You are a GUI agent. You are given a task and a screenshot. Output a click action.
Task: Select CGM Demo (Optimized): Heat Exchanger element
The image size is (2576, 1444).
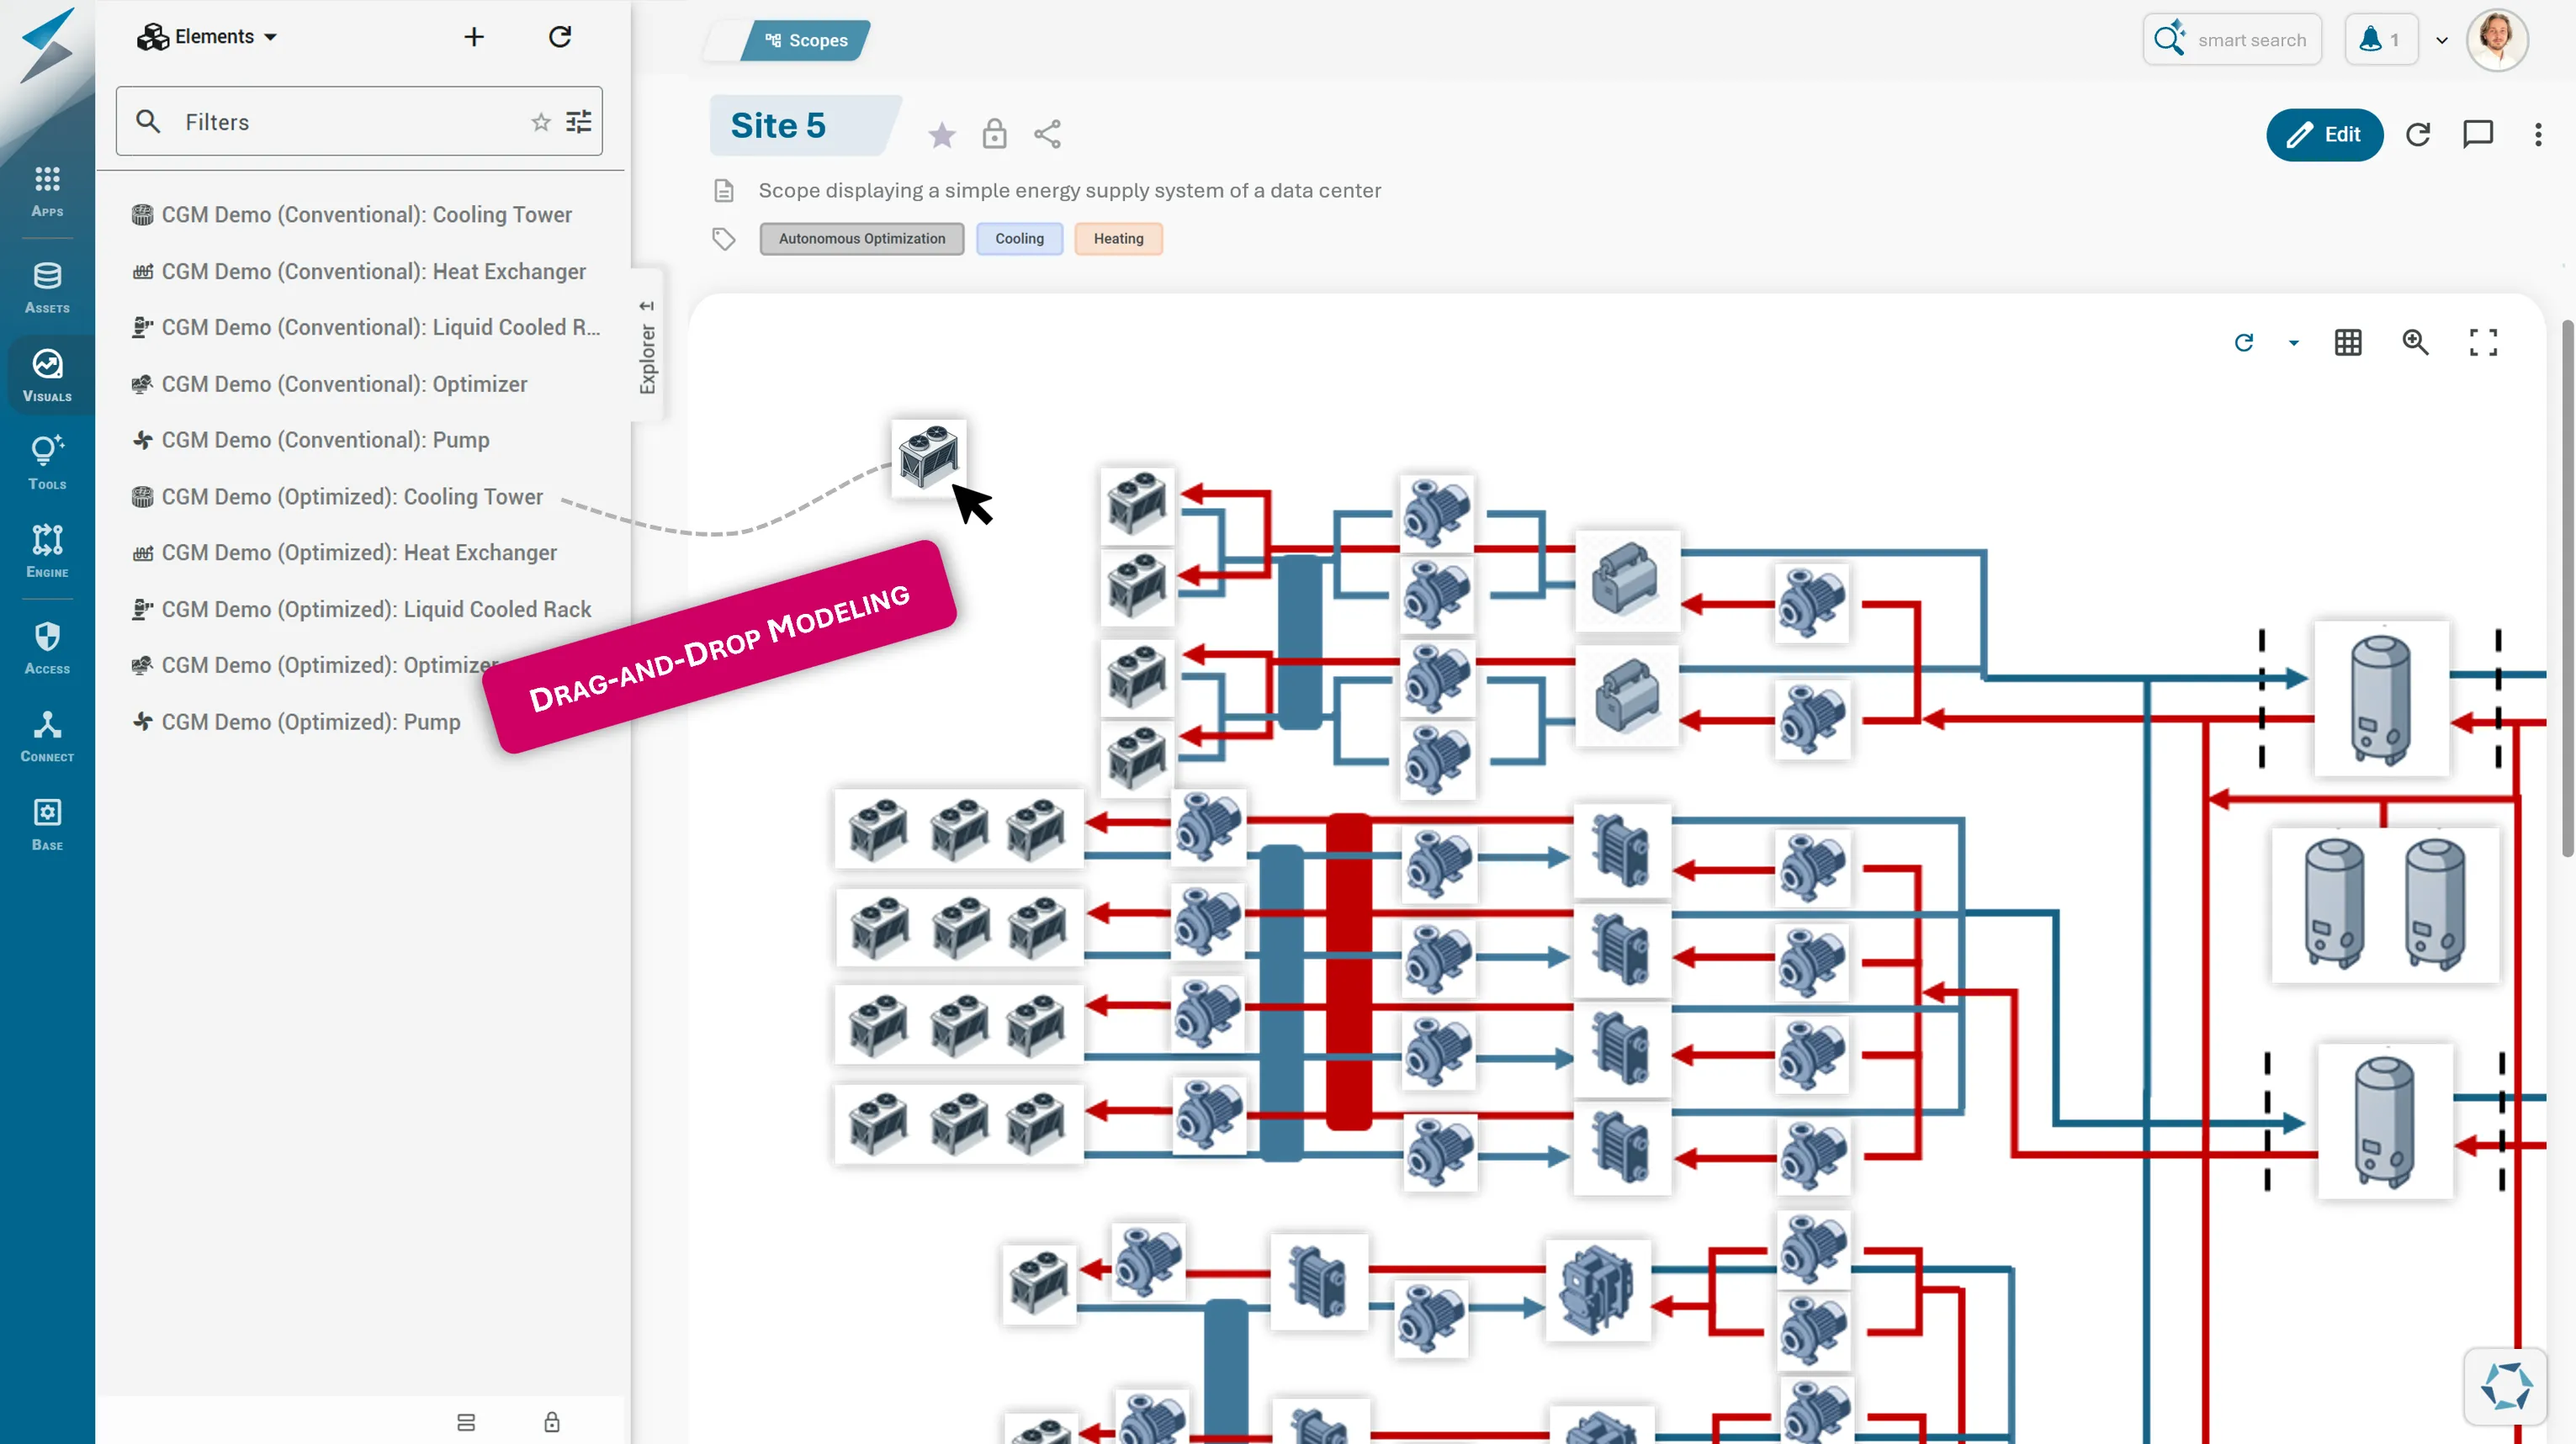(359, 553)
